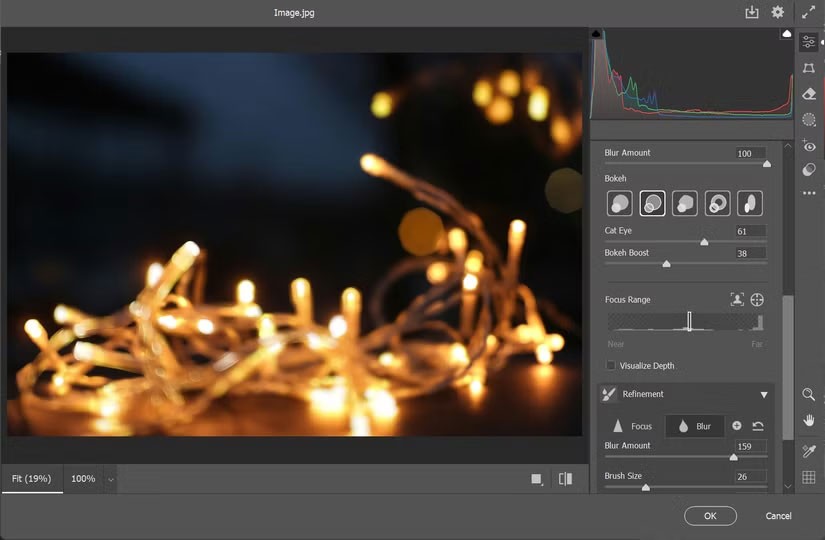Viewport: 825px width, 540px height.
Task: Open preferences with the gear icon
Action: click(x=778, y=13)
